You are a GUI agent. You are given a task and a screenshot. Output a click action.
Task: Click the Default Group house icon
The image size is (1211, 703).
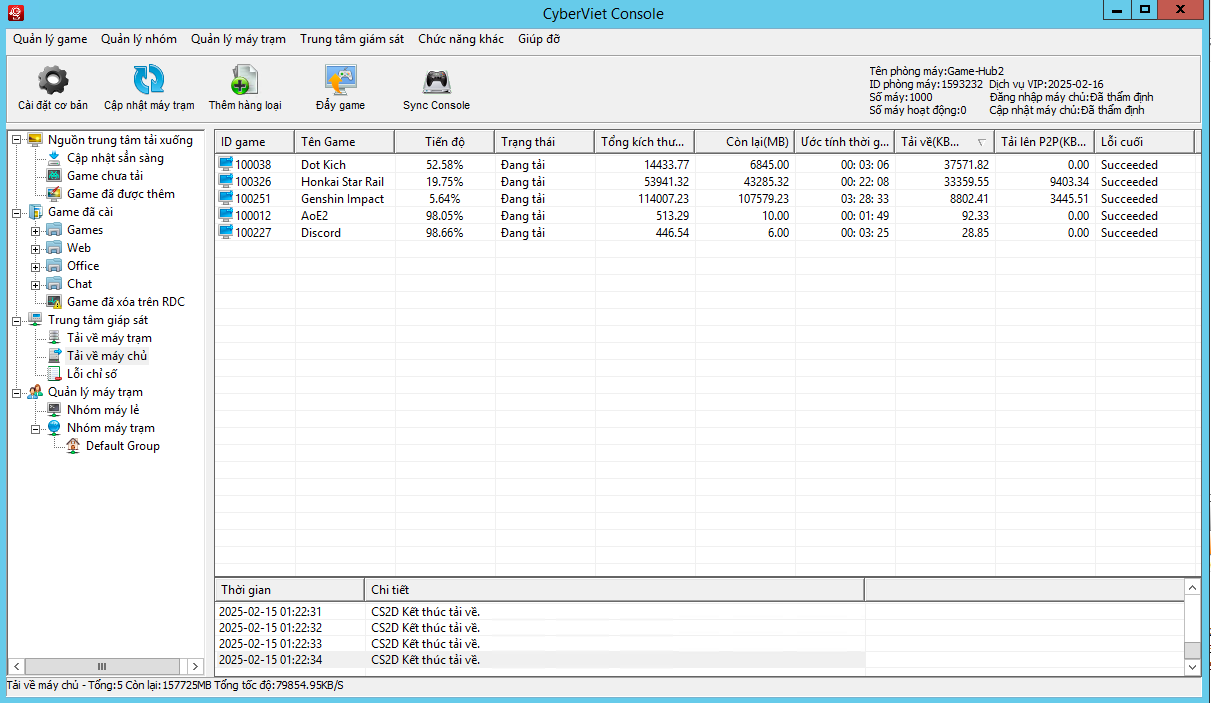tap(74, 446)
